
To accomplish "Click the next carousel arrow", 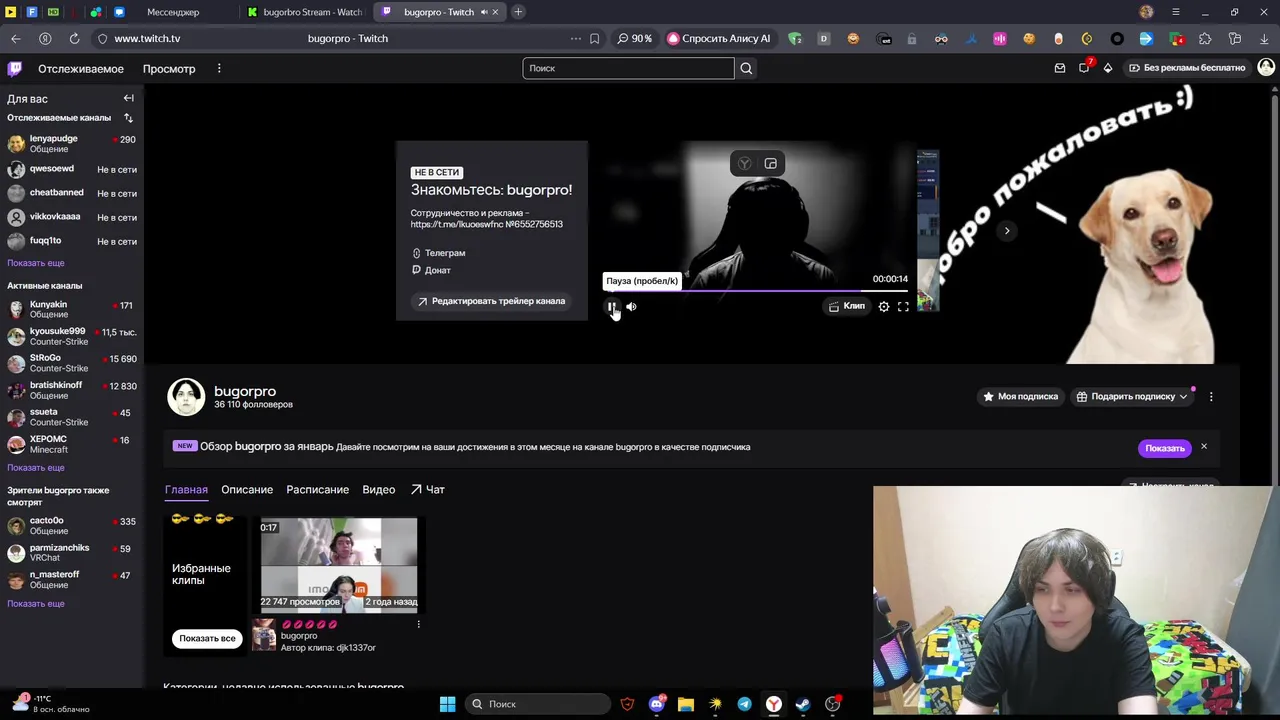I will (x=1007, y=231).
